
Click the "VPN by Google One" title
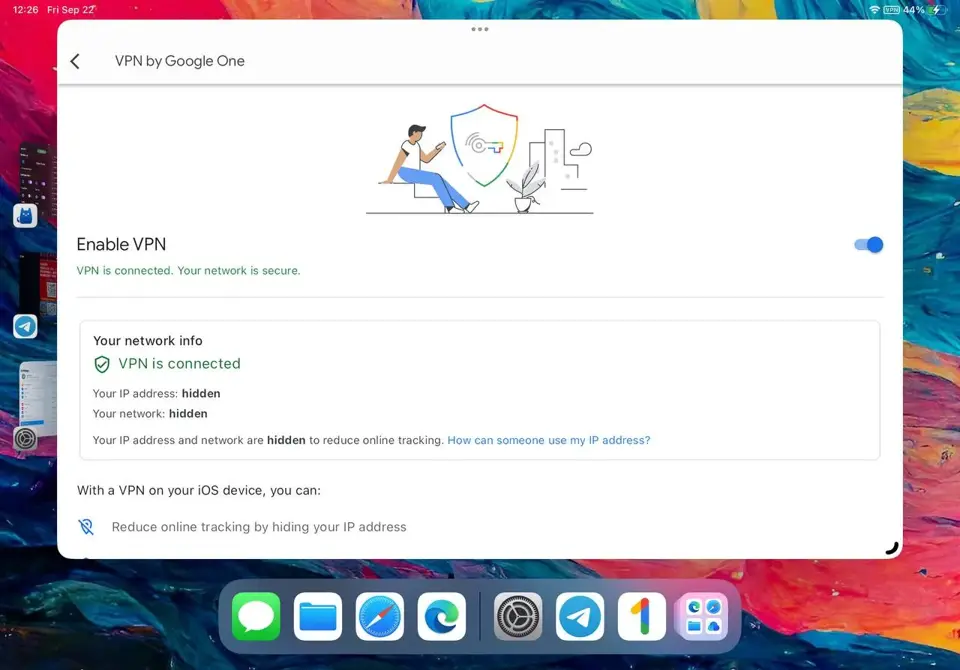pos(180,61)
